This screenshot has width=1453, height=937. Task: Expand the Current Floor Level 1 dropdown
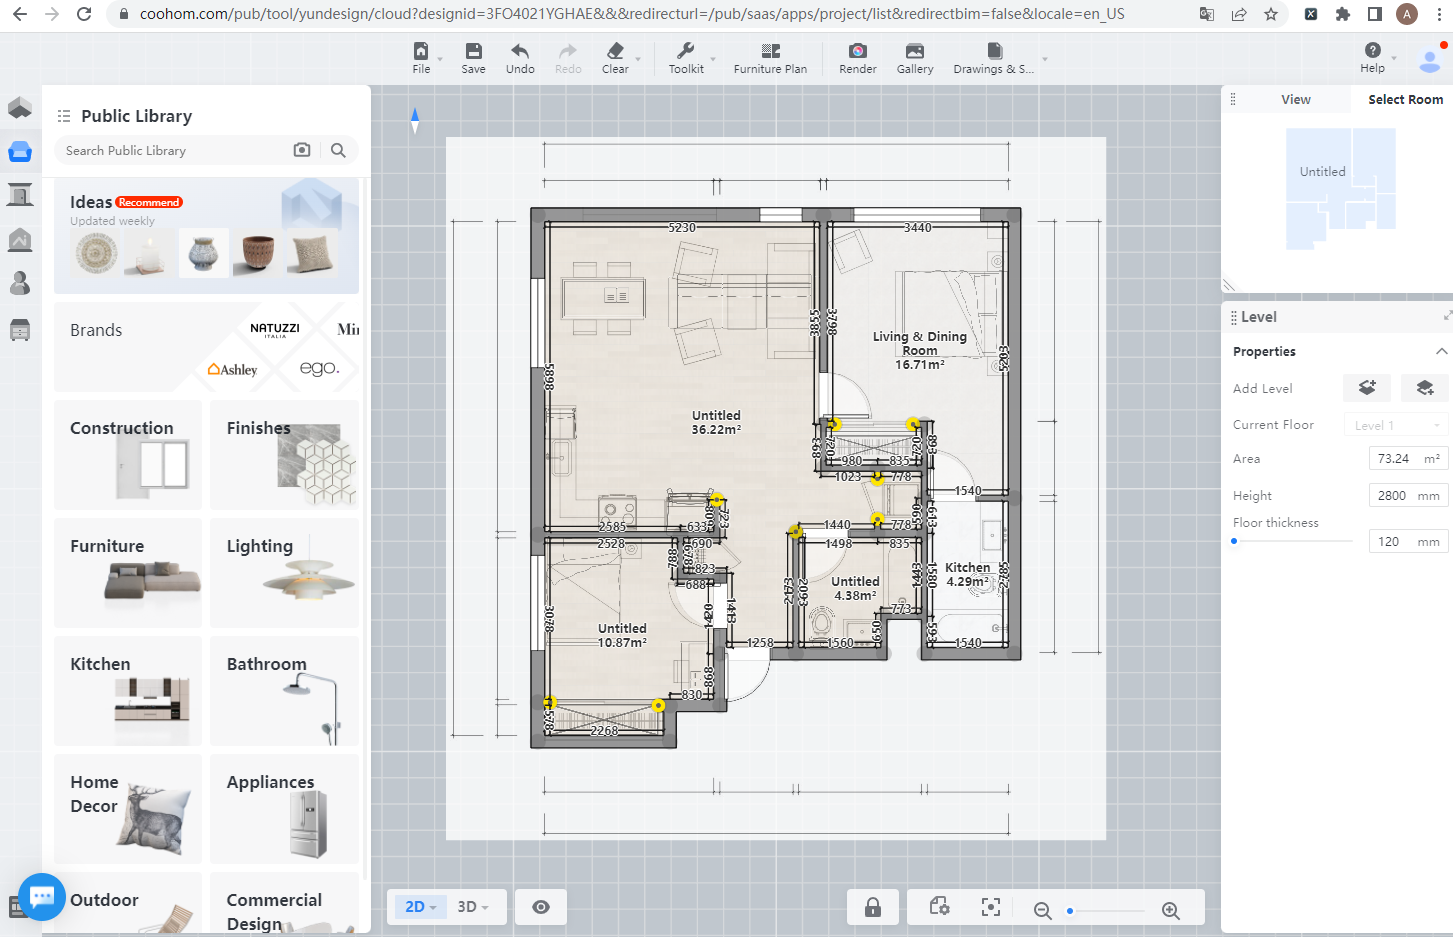pyautogui.click(x=1396, y=425)
